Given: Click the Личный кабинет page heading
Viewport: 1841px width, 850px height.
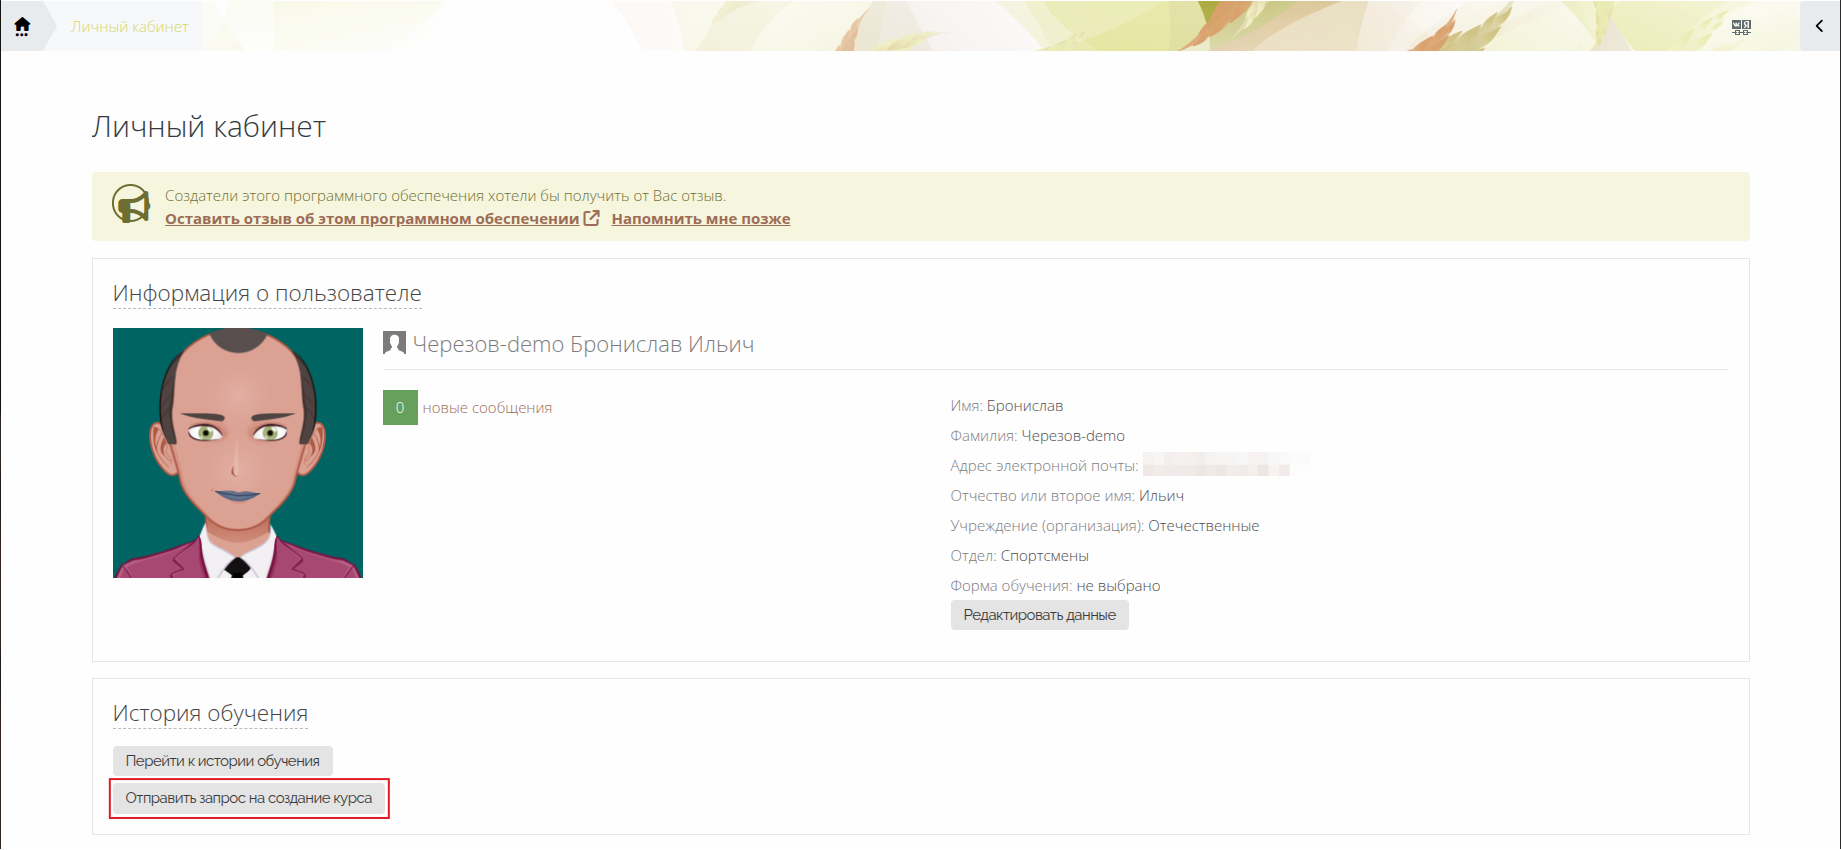Looking at the screenshot, I should 209,127.
